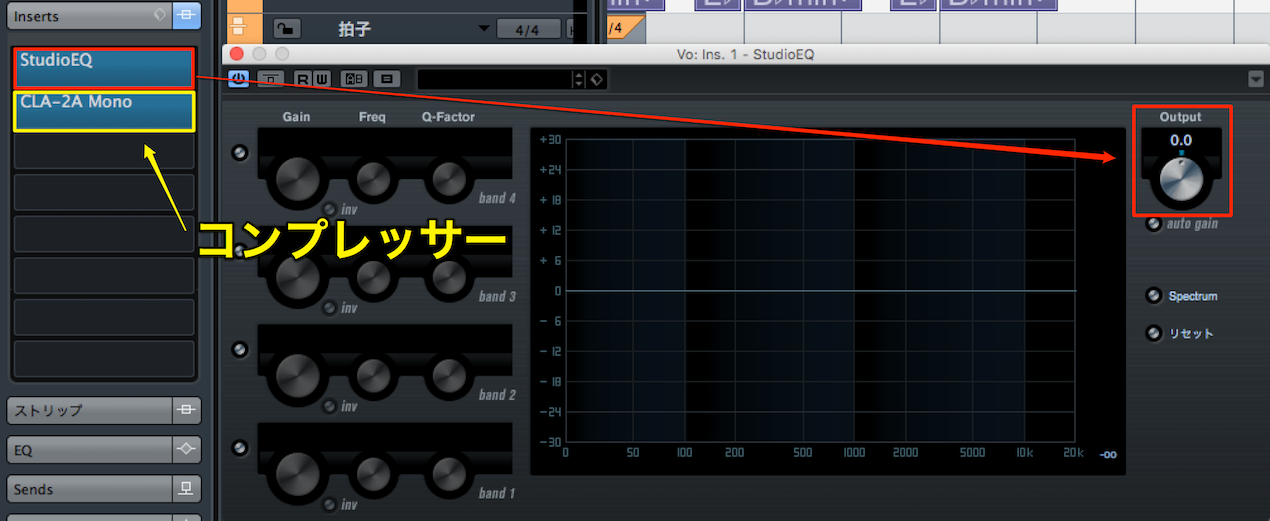This screenshot has height=521, width=1270.
Task: Click the Sends section icon
Action: (186, 489)
